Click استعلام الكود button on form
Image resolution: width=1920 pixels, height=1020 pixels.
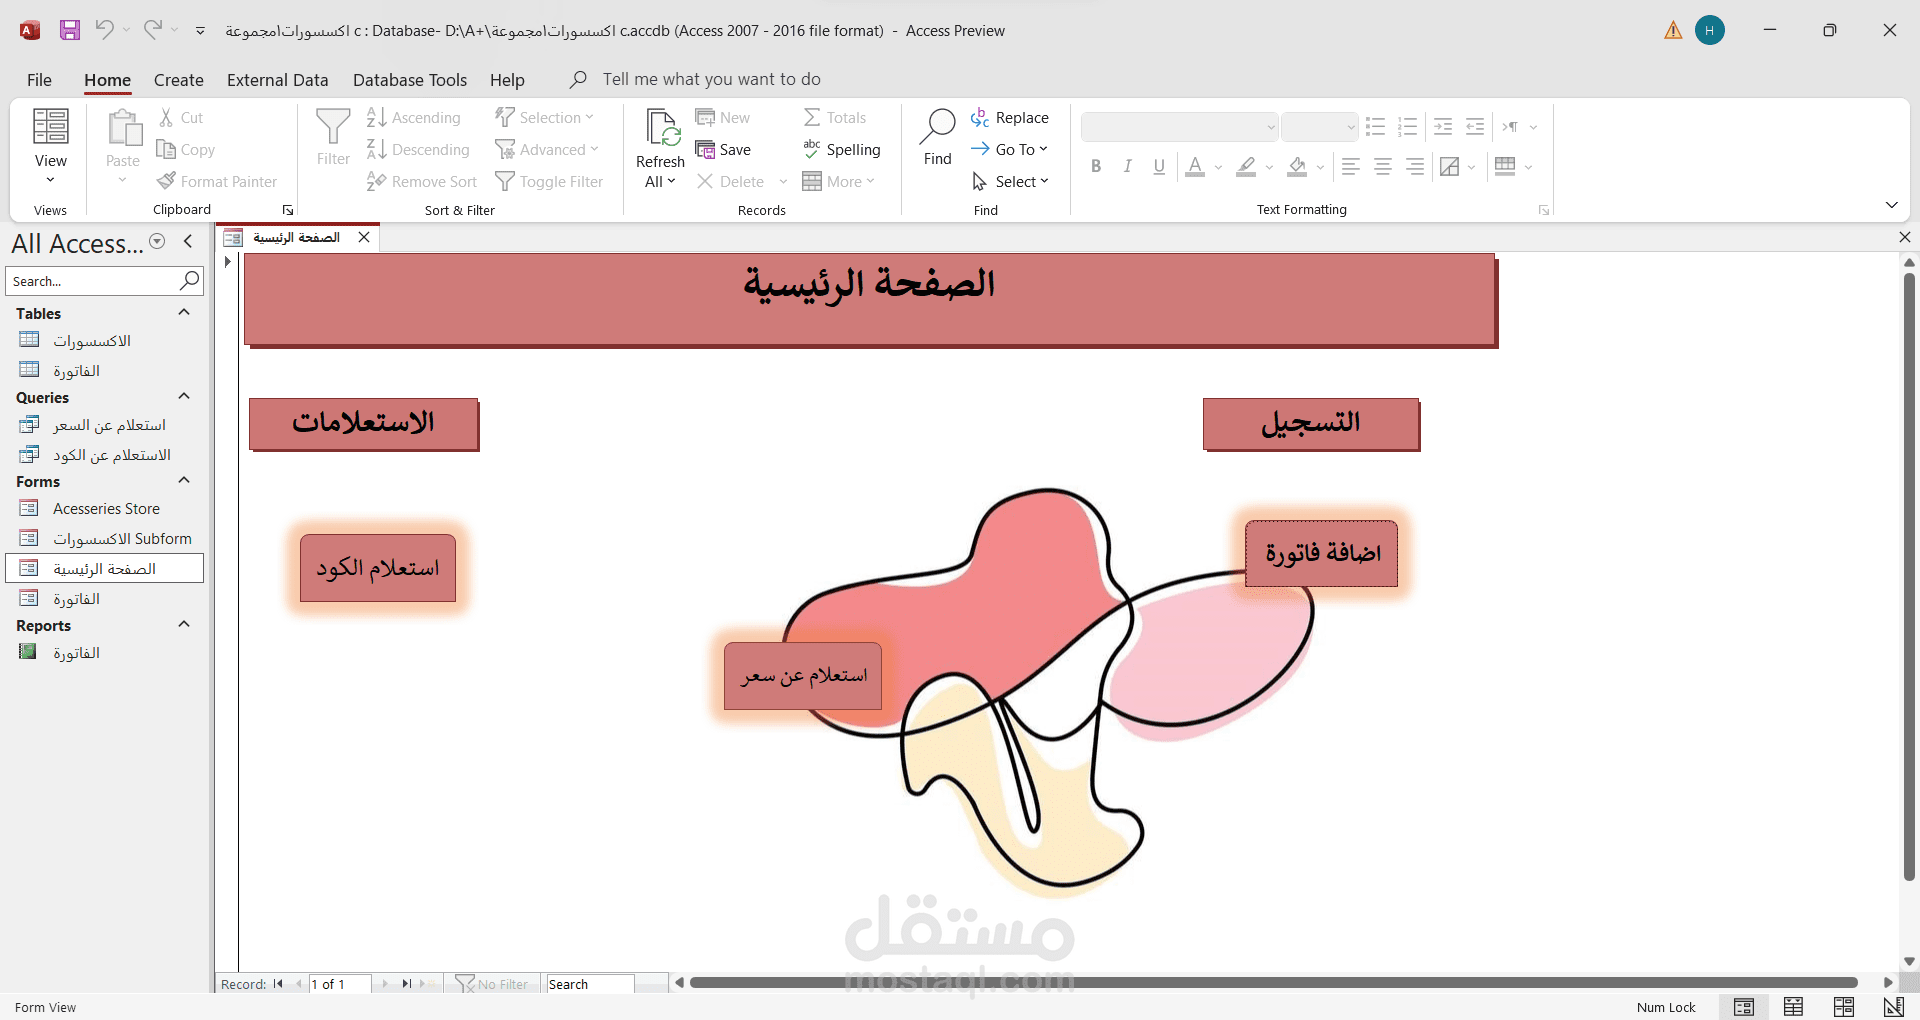[378, 568]
